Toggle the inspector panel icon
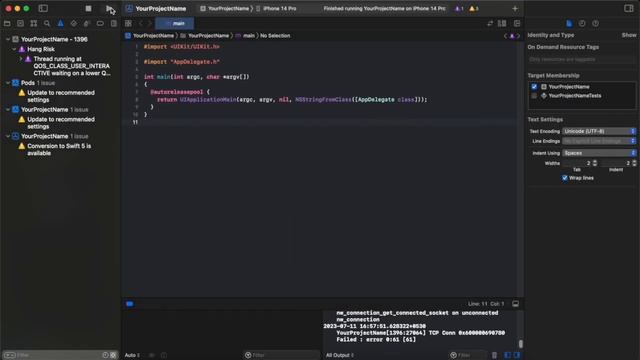Screen dimensions: 640x360 (x=629, y=8)
